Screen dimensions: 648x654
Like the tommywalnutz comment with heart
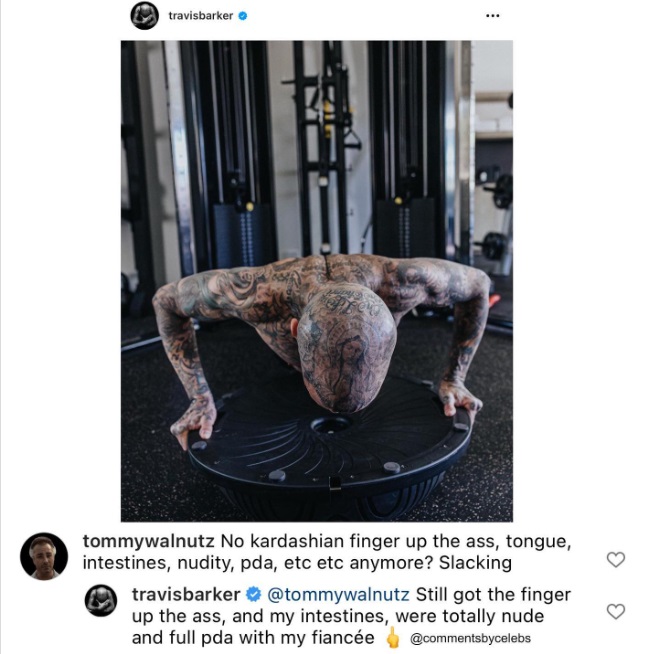pos(615,559)
